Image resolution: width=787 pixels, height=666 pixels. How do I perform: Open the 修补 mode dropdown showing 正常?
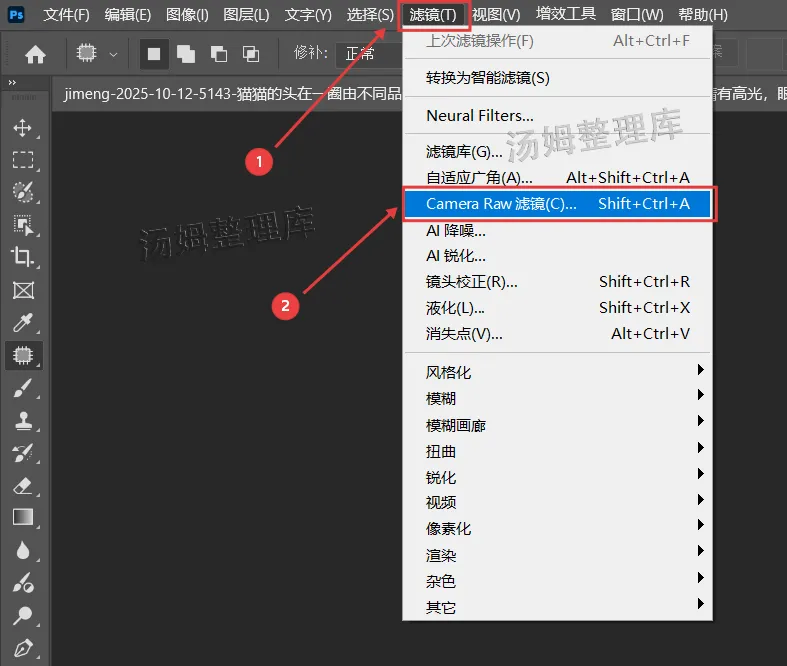(369, 53)
